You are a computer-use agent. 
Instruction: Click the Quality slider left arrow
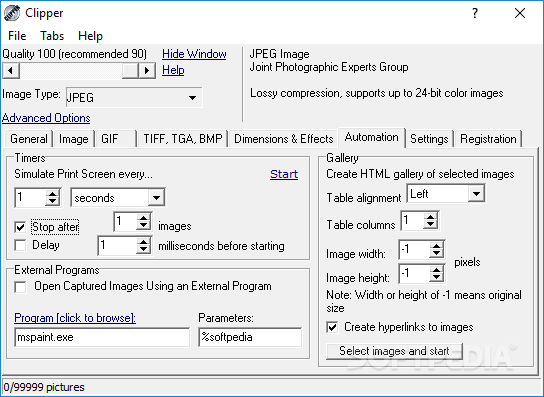(10, 71)
